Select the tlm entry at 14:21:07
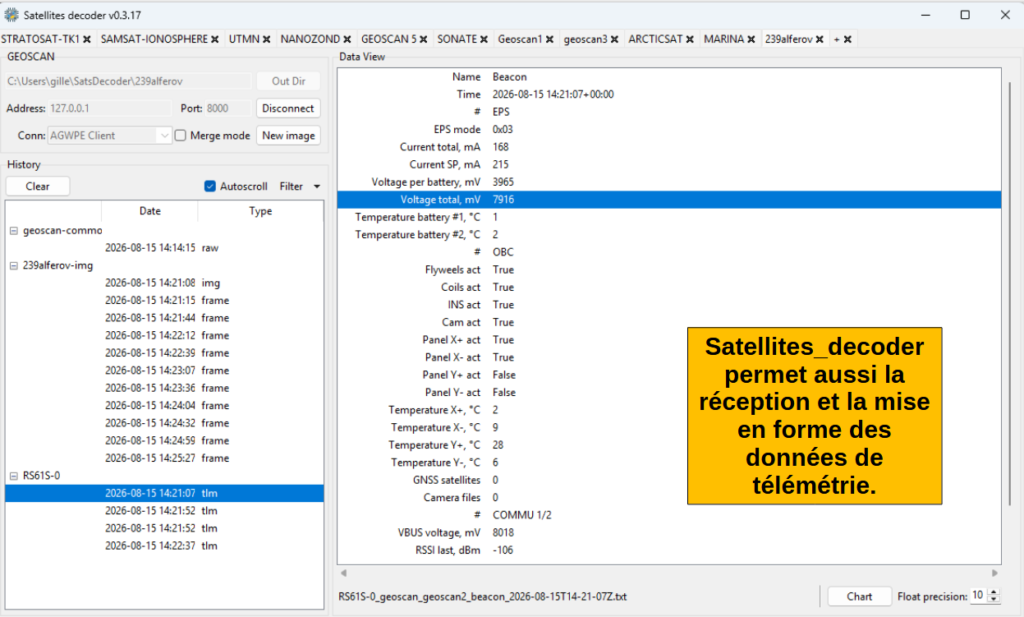Viewport: 1024px width, 617px height. (164, 493)
